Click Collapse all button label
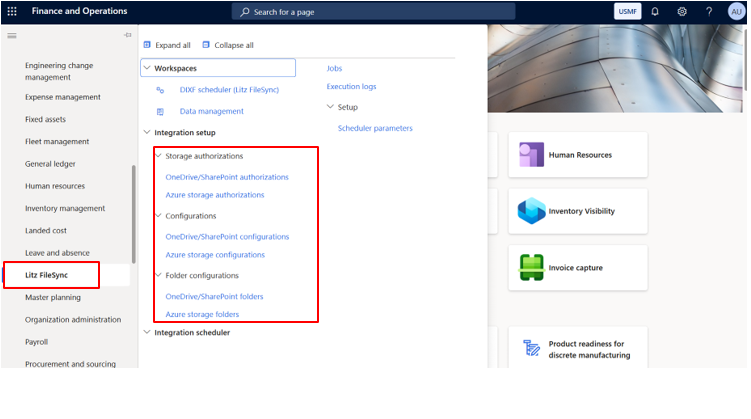This screenshot has width=751, height=419. [x=234, y=45]
